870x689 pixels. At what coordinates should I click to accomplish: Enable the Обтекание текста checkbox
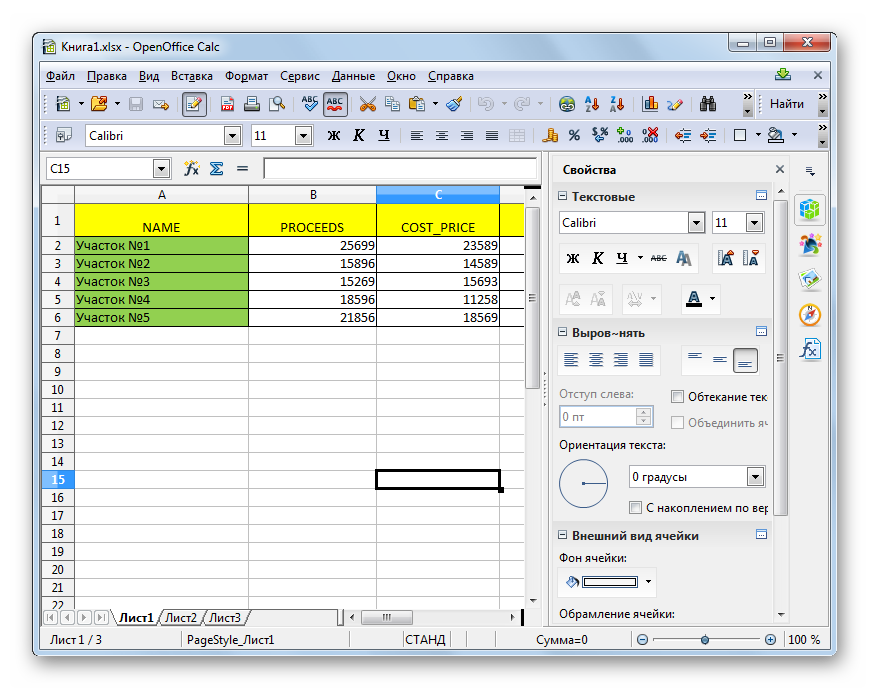point(677,397)
